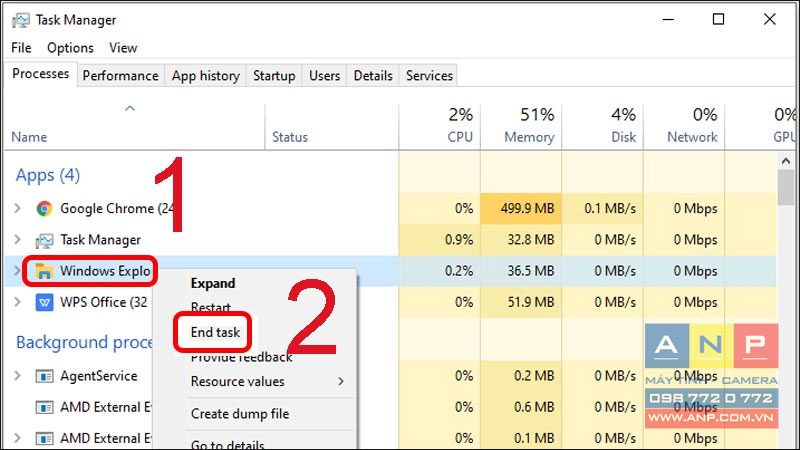Click the Apps (4) group heading
Viewport: 800px width, 450px height.
tap(48, 176)
